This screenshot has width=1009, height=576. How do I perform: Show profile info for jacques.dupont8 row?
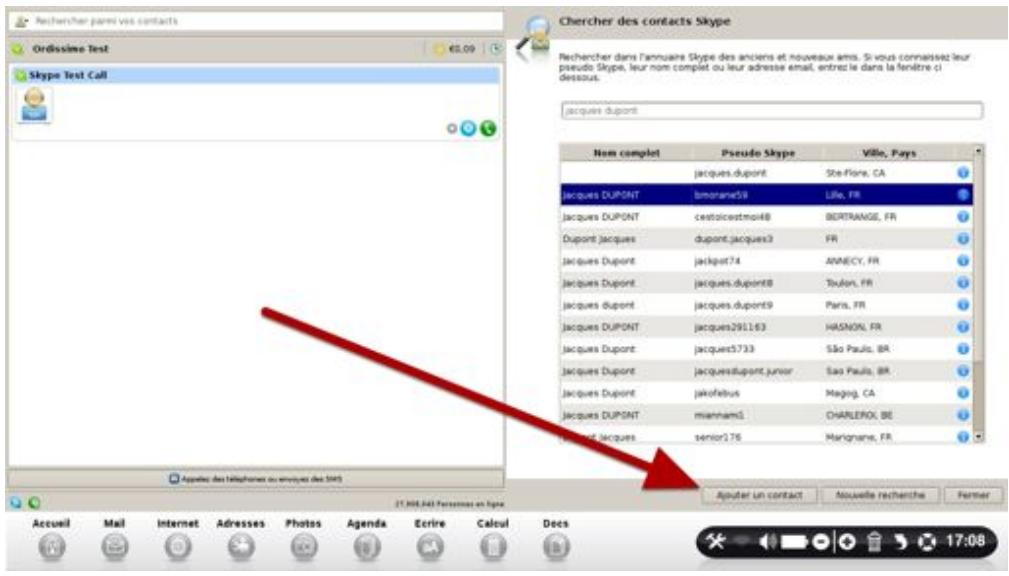point(963,283)
